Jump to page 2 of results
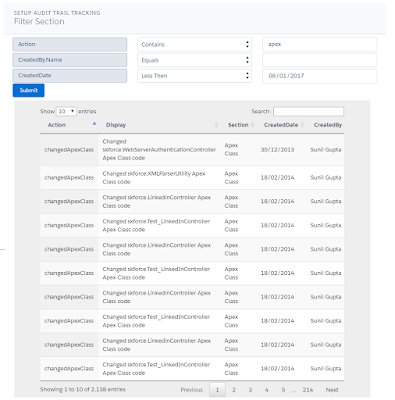This screenshot has height=400, width=395. pyautogui.click(x=234, y=389)
